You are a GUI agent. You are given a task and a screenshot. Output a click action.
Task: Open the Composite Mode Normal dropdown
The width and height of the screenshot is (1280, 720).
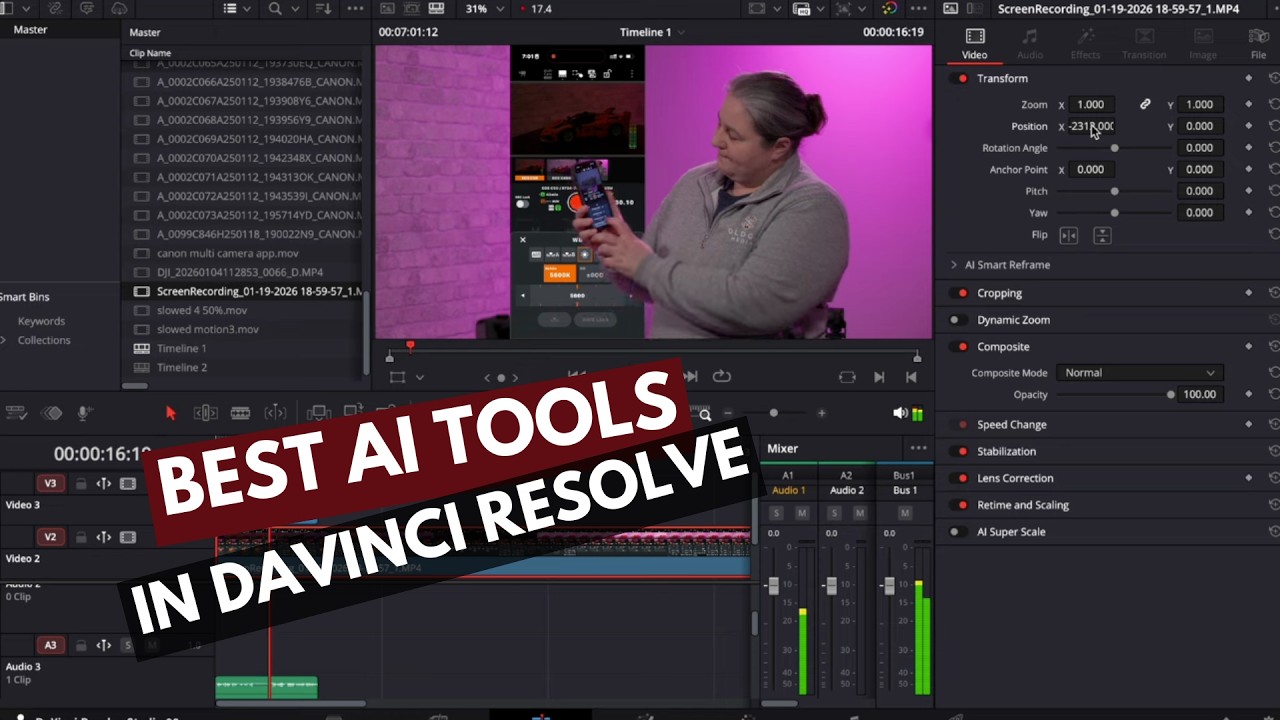pos(1140,373)
